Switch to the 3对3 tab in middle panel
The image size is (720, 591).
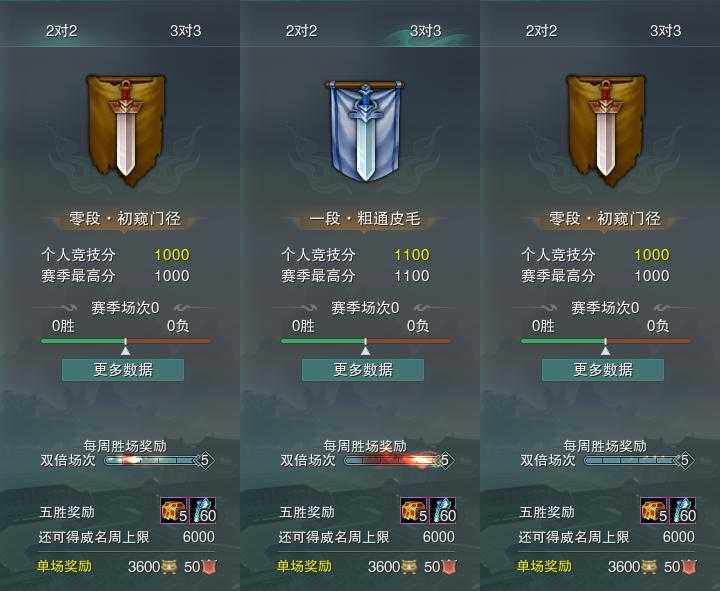click(x=425, y=31)
